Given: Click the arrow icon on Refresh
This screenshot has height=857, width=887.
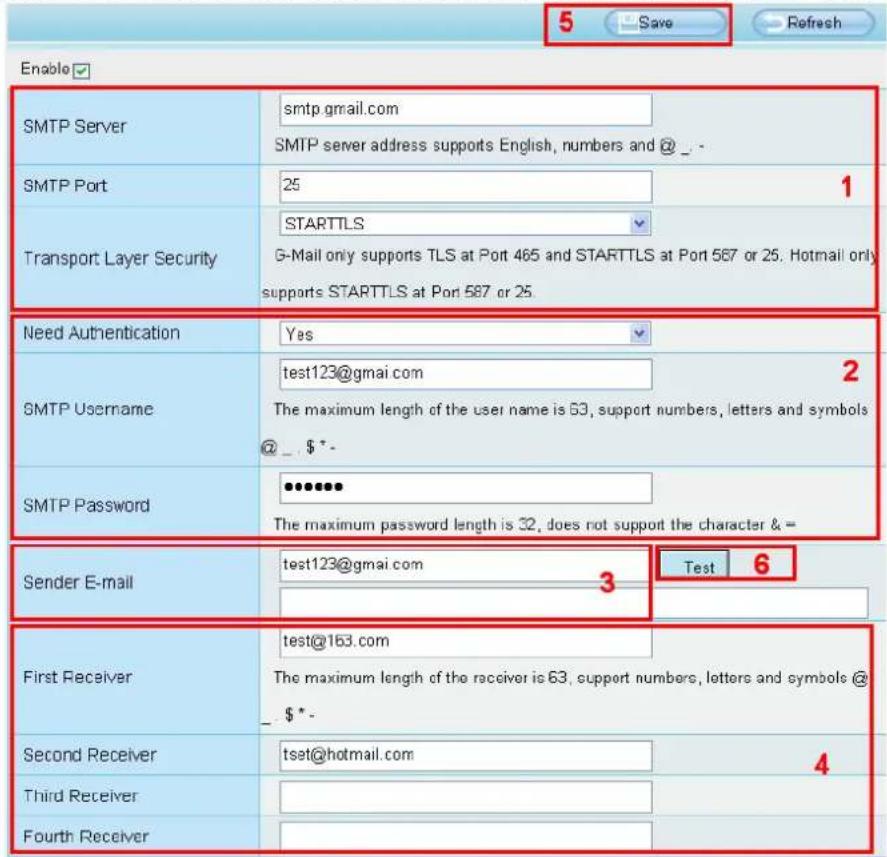Looking at the screenshot, I should 773,24.
